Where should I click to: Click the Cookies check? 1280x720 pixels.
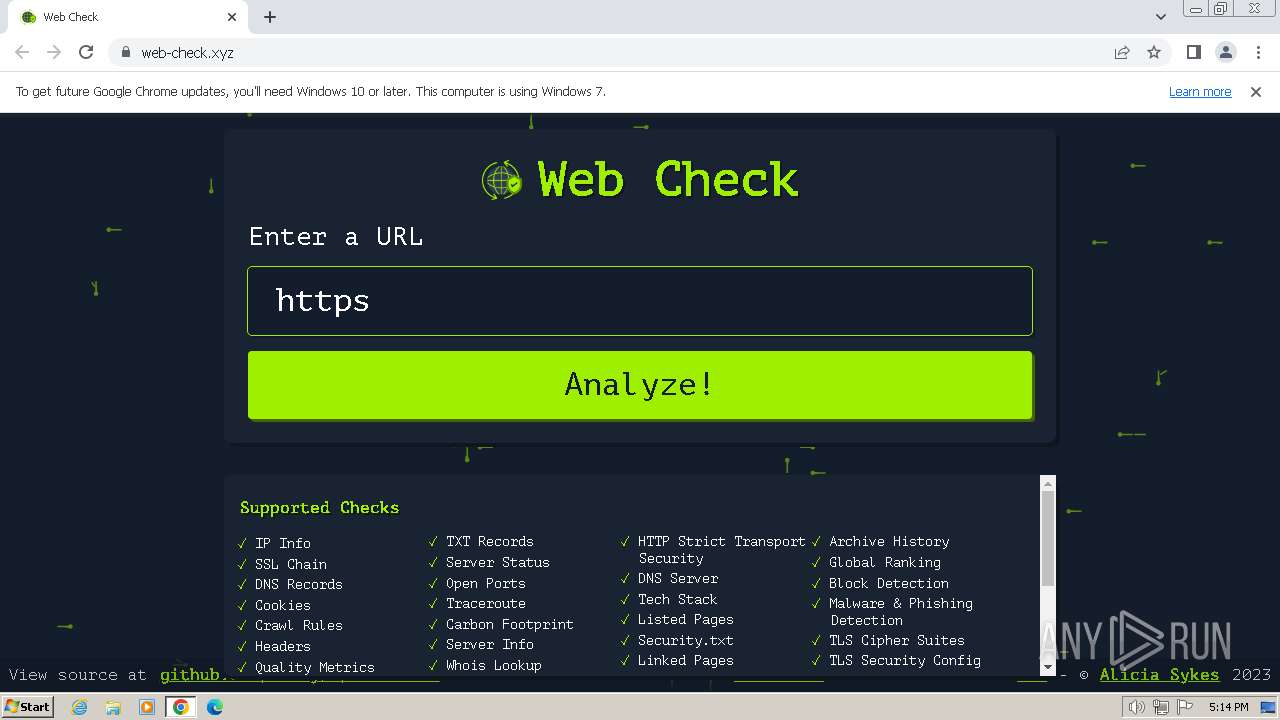pyautogui.click(x=283, y=605)
